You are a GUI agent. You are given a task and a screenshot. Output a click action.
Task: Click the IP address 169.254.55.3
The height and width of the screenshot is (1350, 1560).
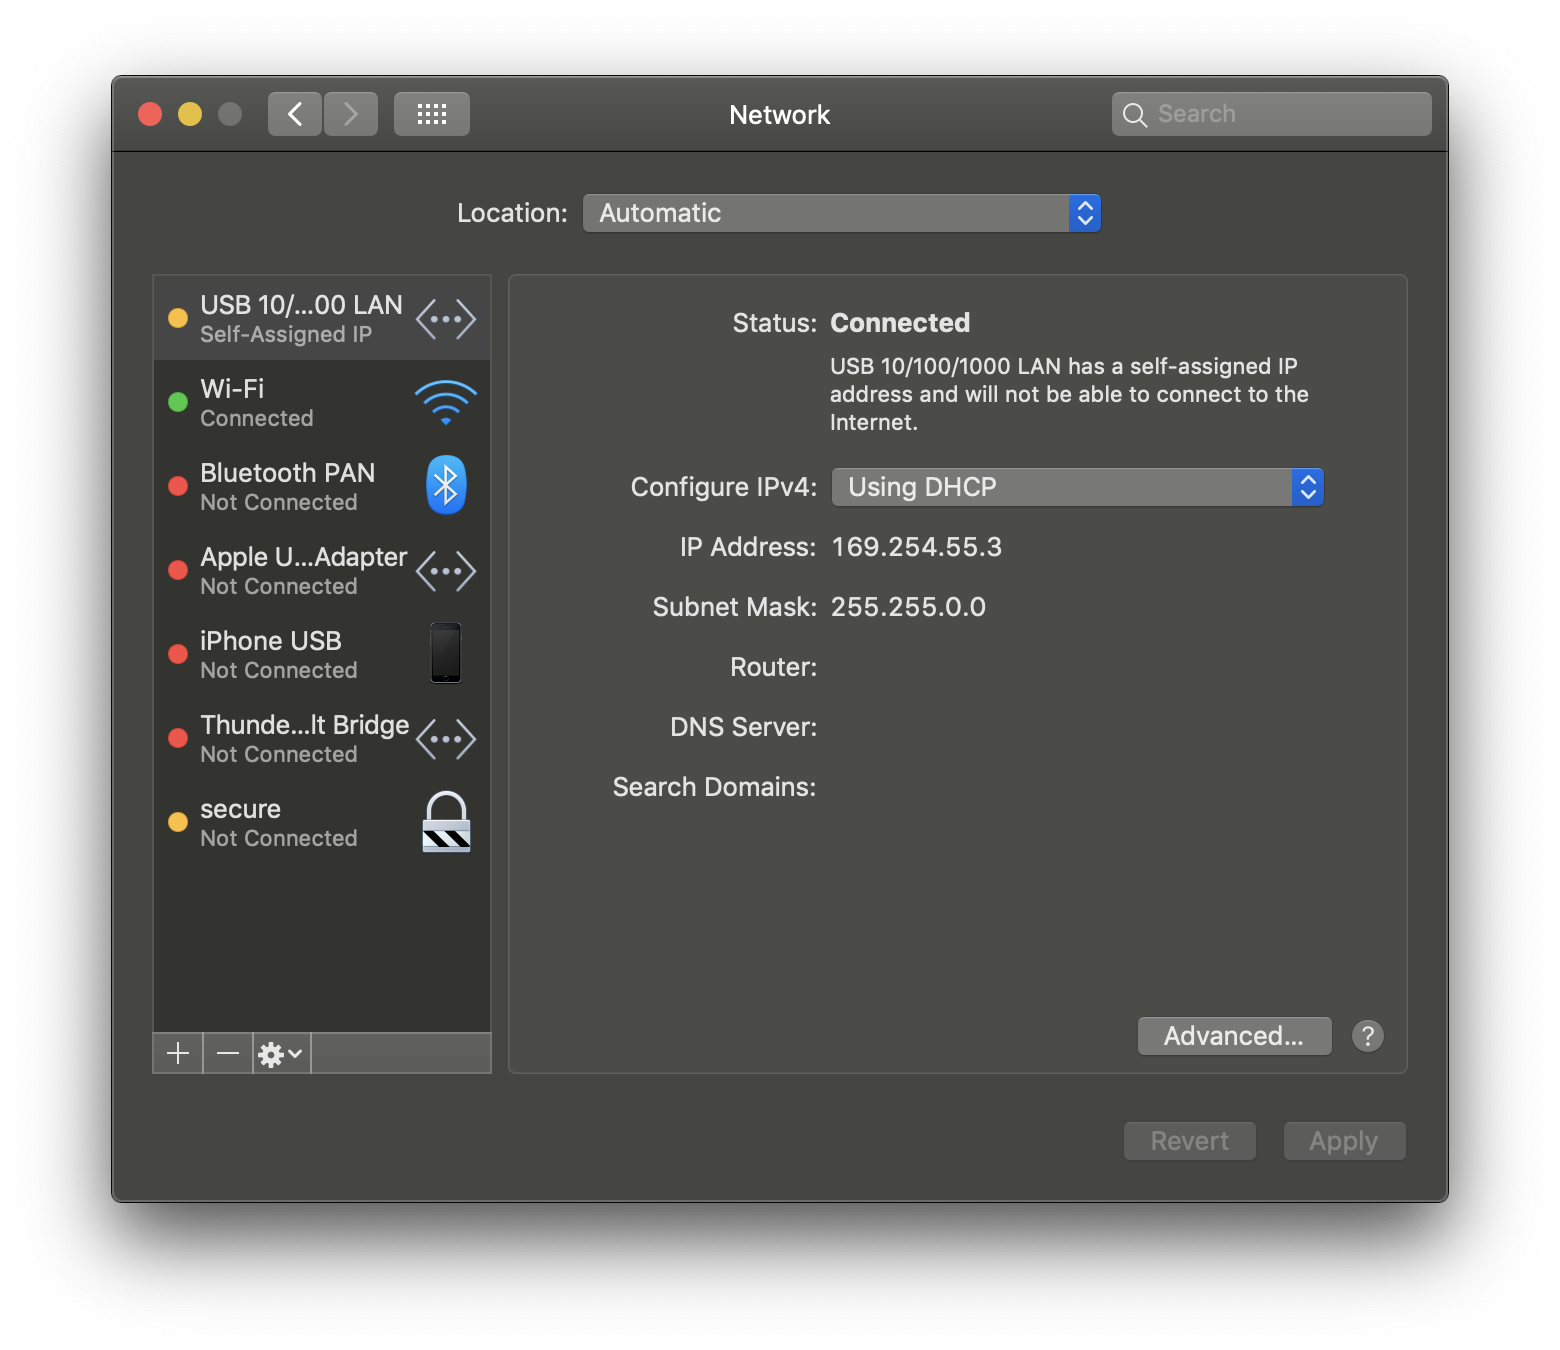pos(917,547)
